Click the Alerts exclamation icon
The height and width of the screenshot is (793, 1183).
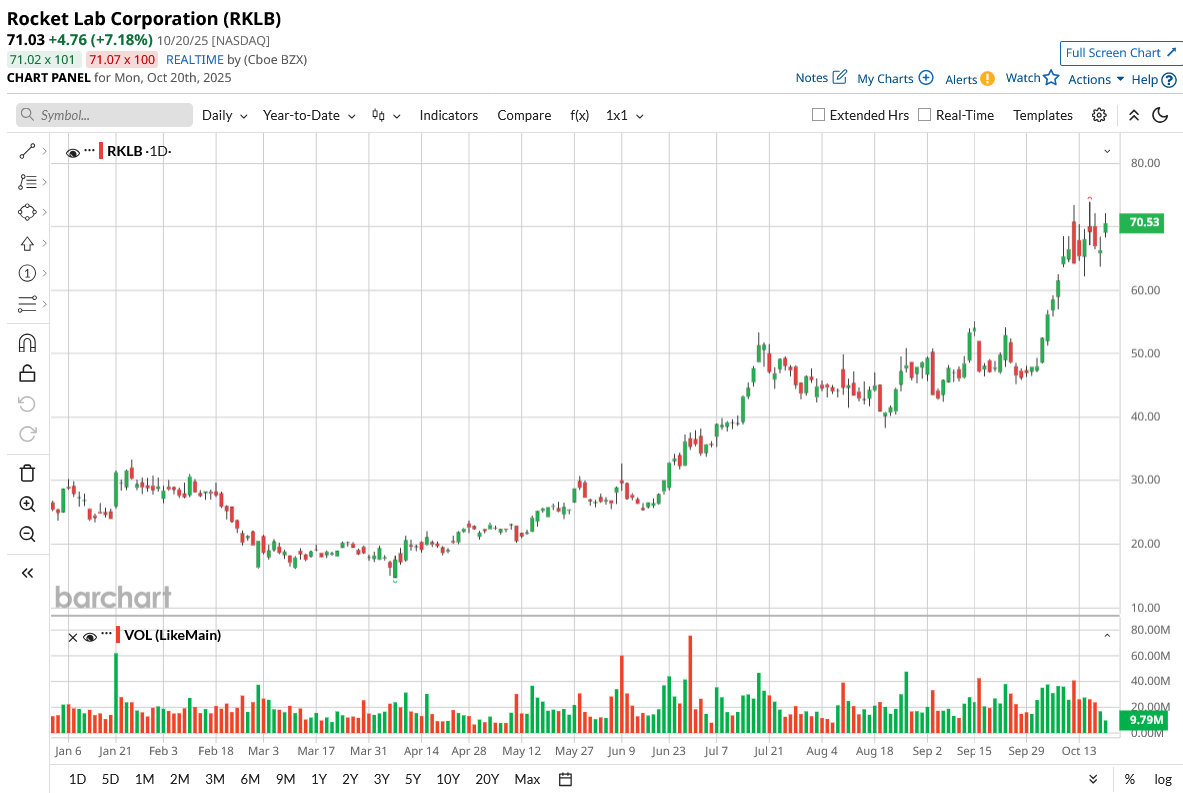coord(988,78)
